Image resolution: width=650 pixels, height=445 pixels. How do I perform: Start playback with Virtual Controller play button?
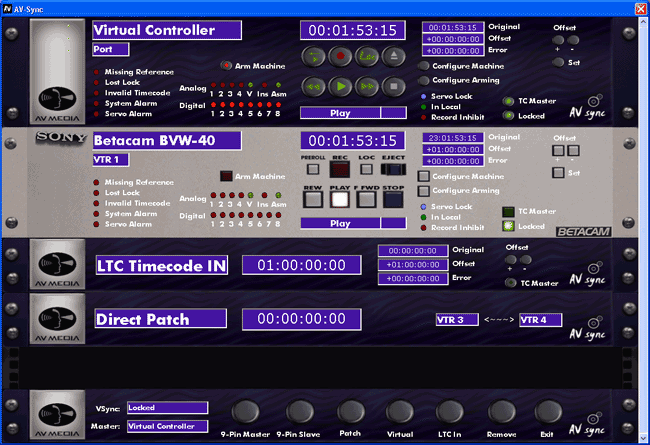pos(340,87)
